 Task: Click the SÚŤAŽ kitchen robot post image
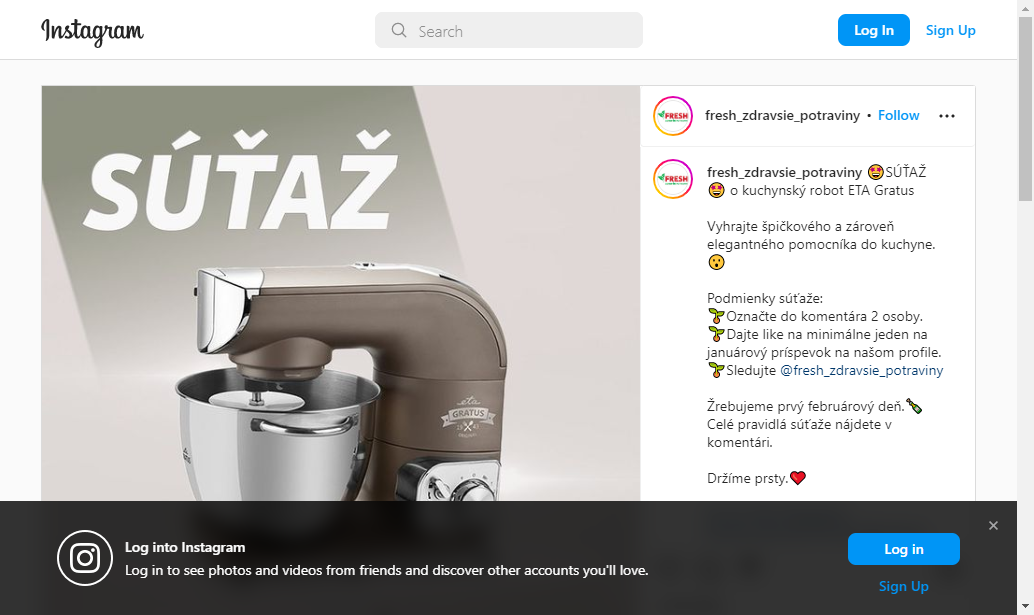[341, 293]
